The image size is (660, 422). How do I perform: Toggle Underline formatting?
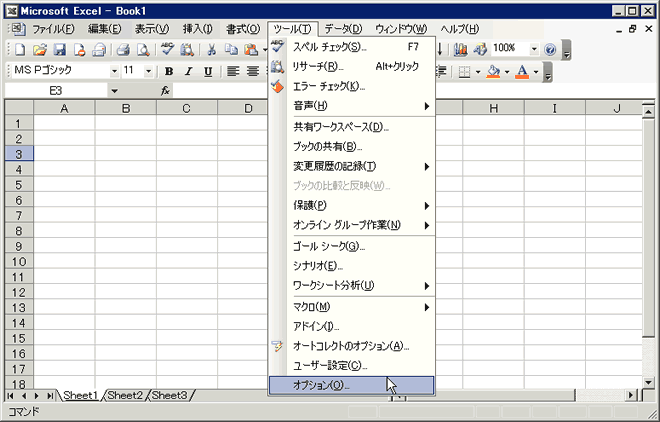tap(208, 72)
